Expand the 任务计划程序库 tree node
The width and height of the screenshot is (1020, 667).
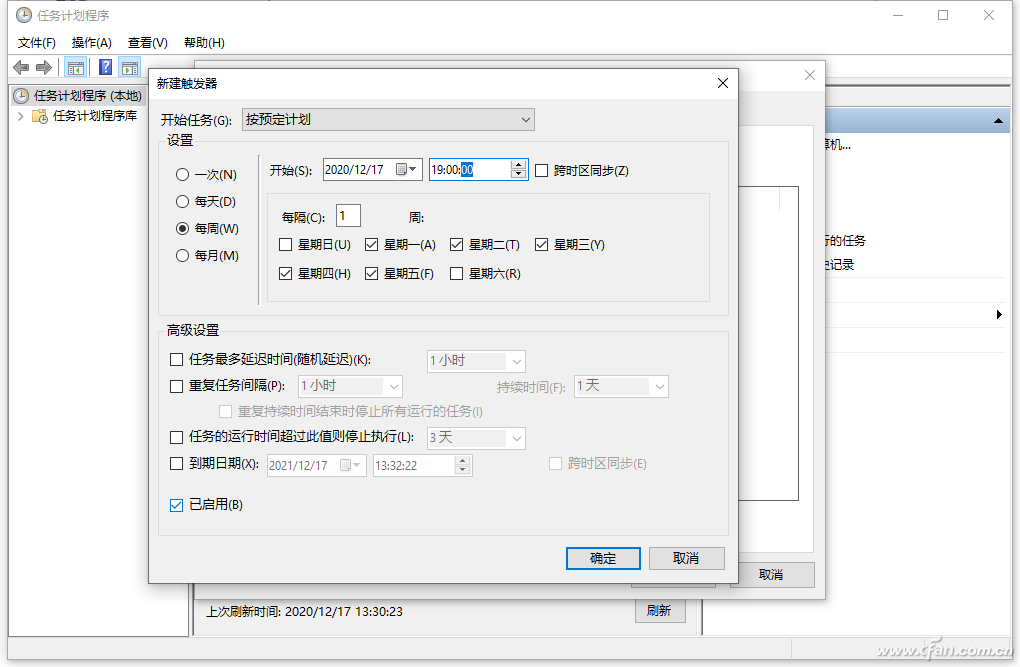point(20,116)
